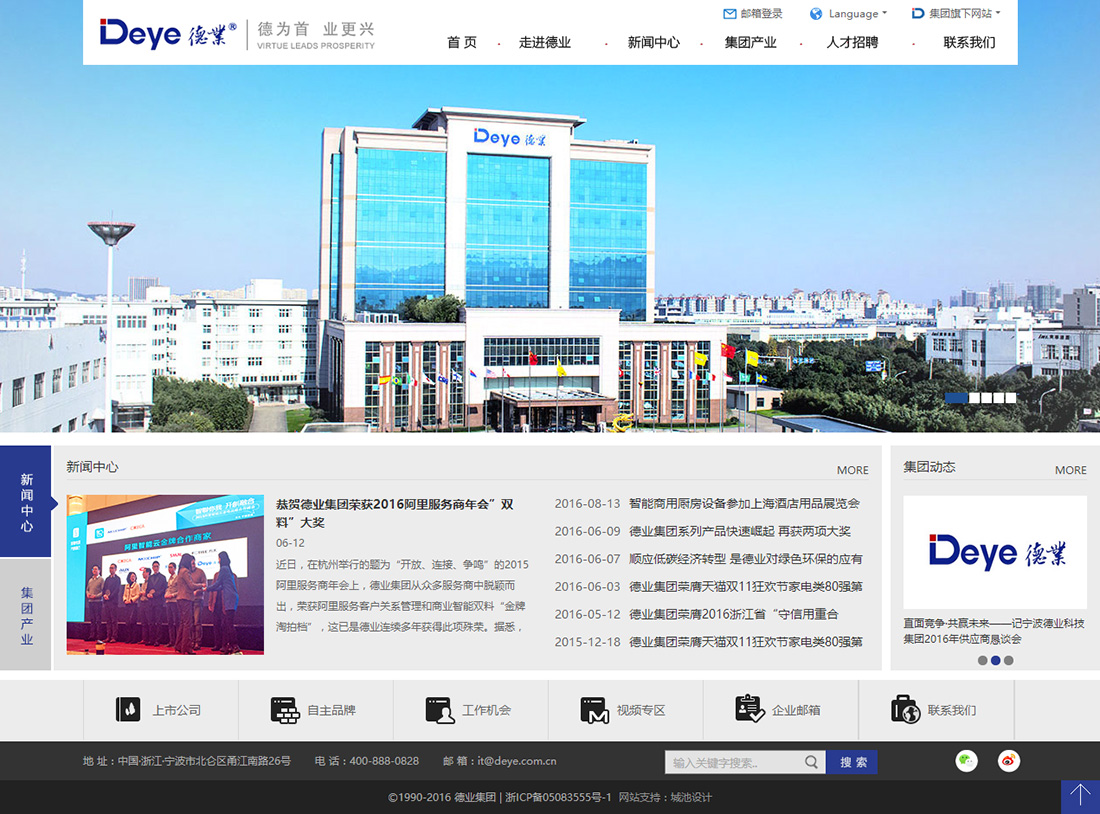Select the 新闻中心 vertical side tab
The height and width of the screenshot is (814, 1100).
pos(26,501)
